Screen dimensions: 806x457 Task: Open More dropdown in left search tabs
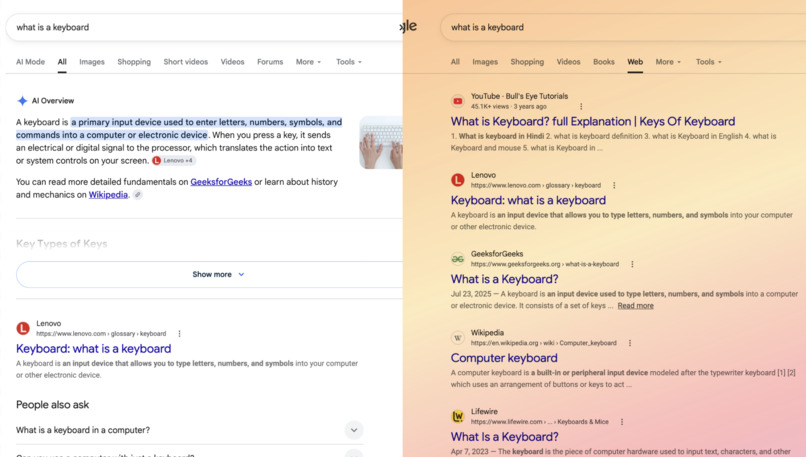coord(308,62)
